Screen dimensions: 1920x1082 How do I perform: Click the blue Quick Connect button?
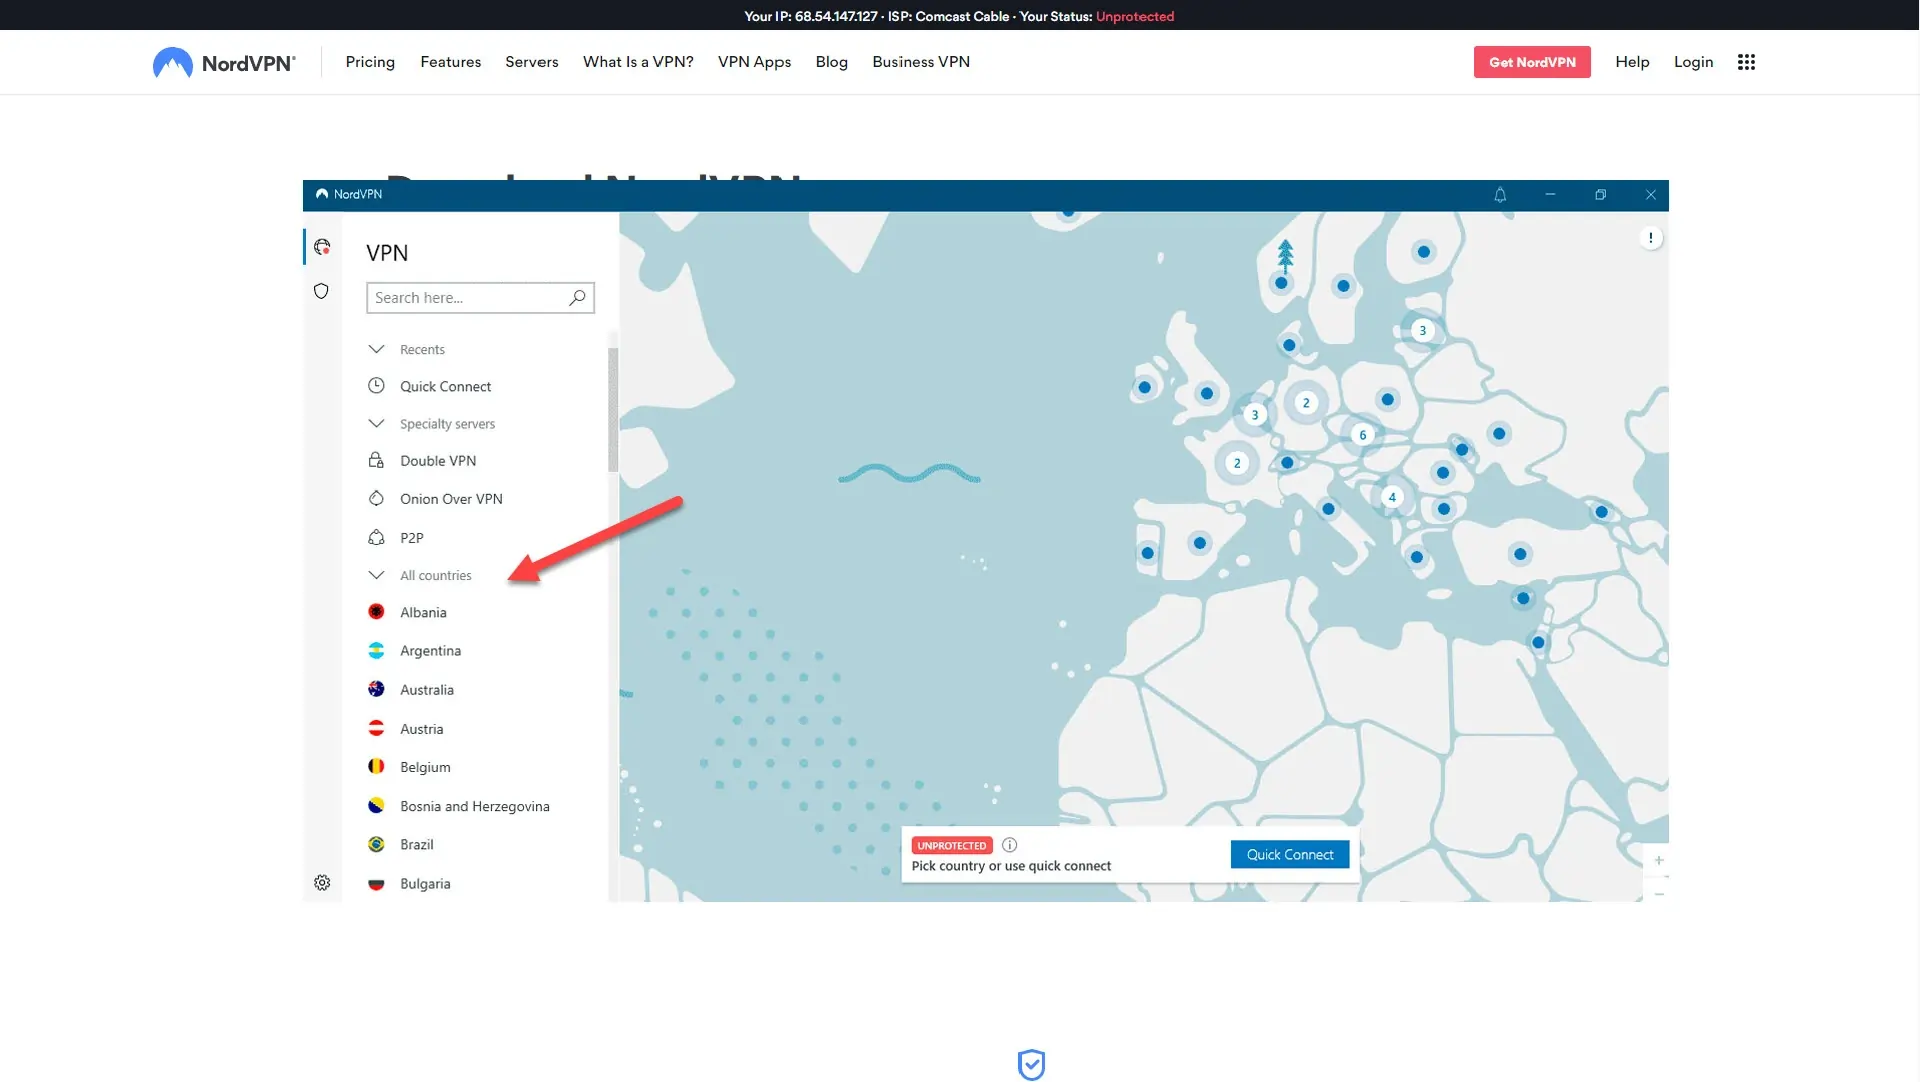1290,854
